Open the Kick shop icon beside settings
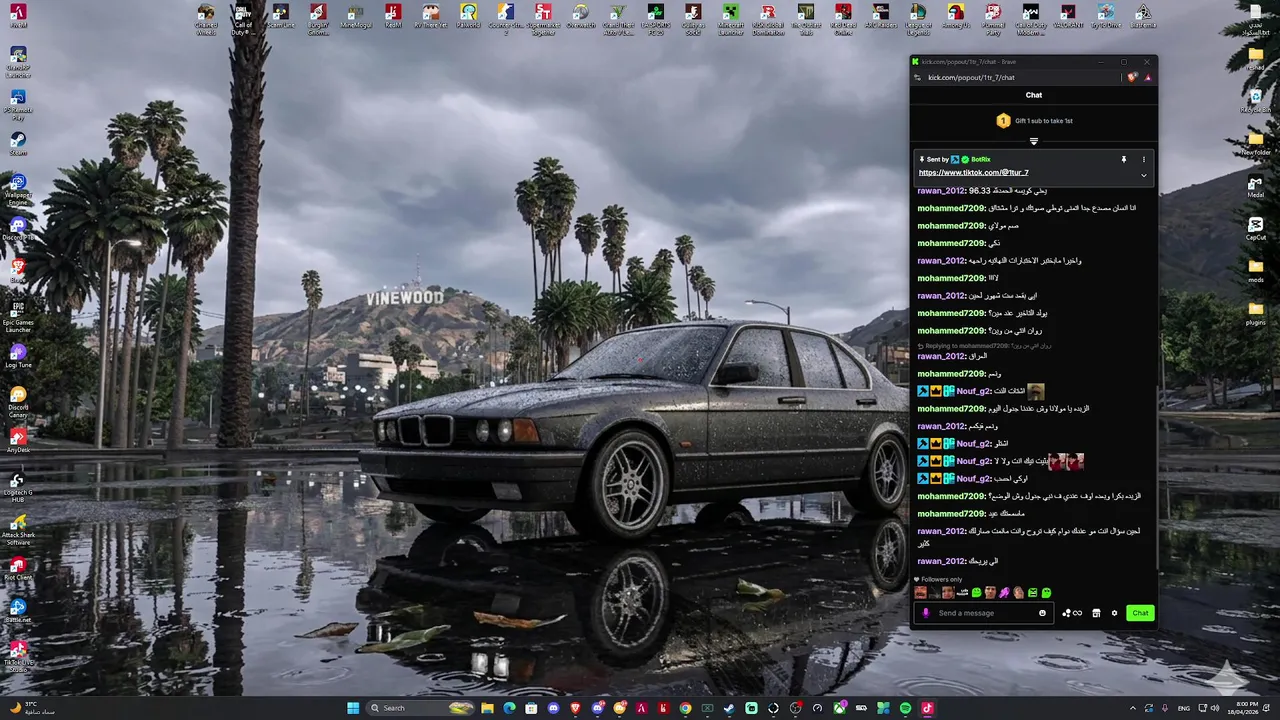The width and height of the screenshot is (1280, 720). tap(1096, 613)
